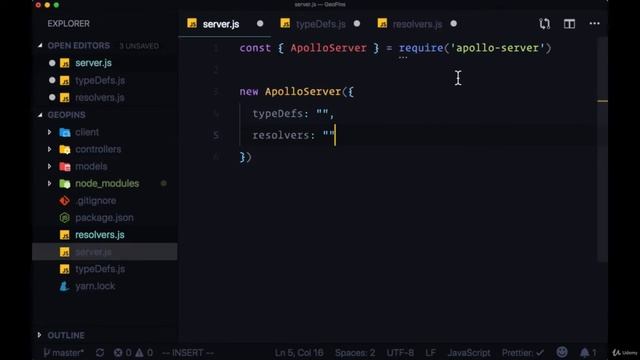
Task: Open the editor more actions ellipsis menu
Action: [594, 24]
